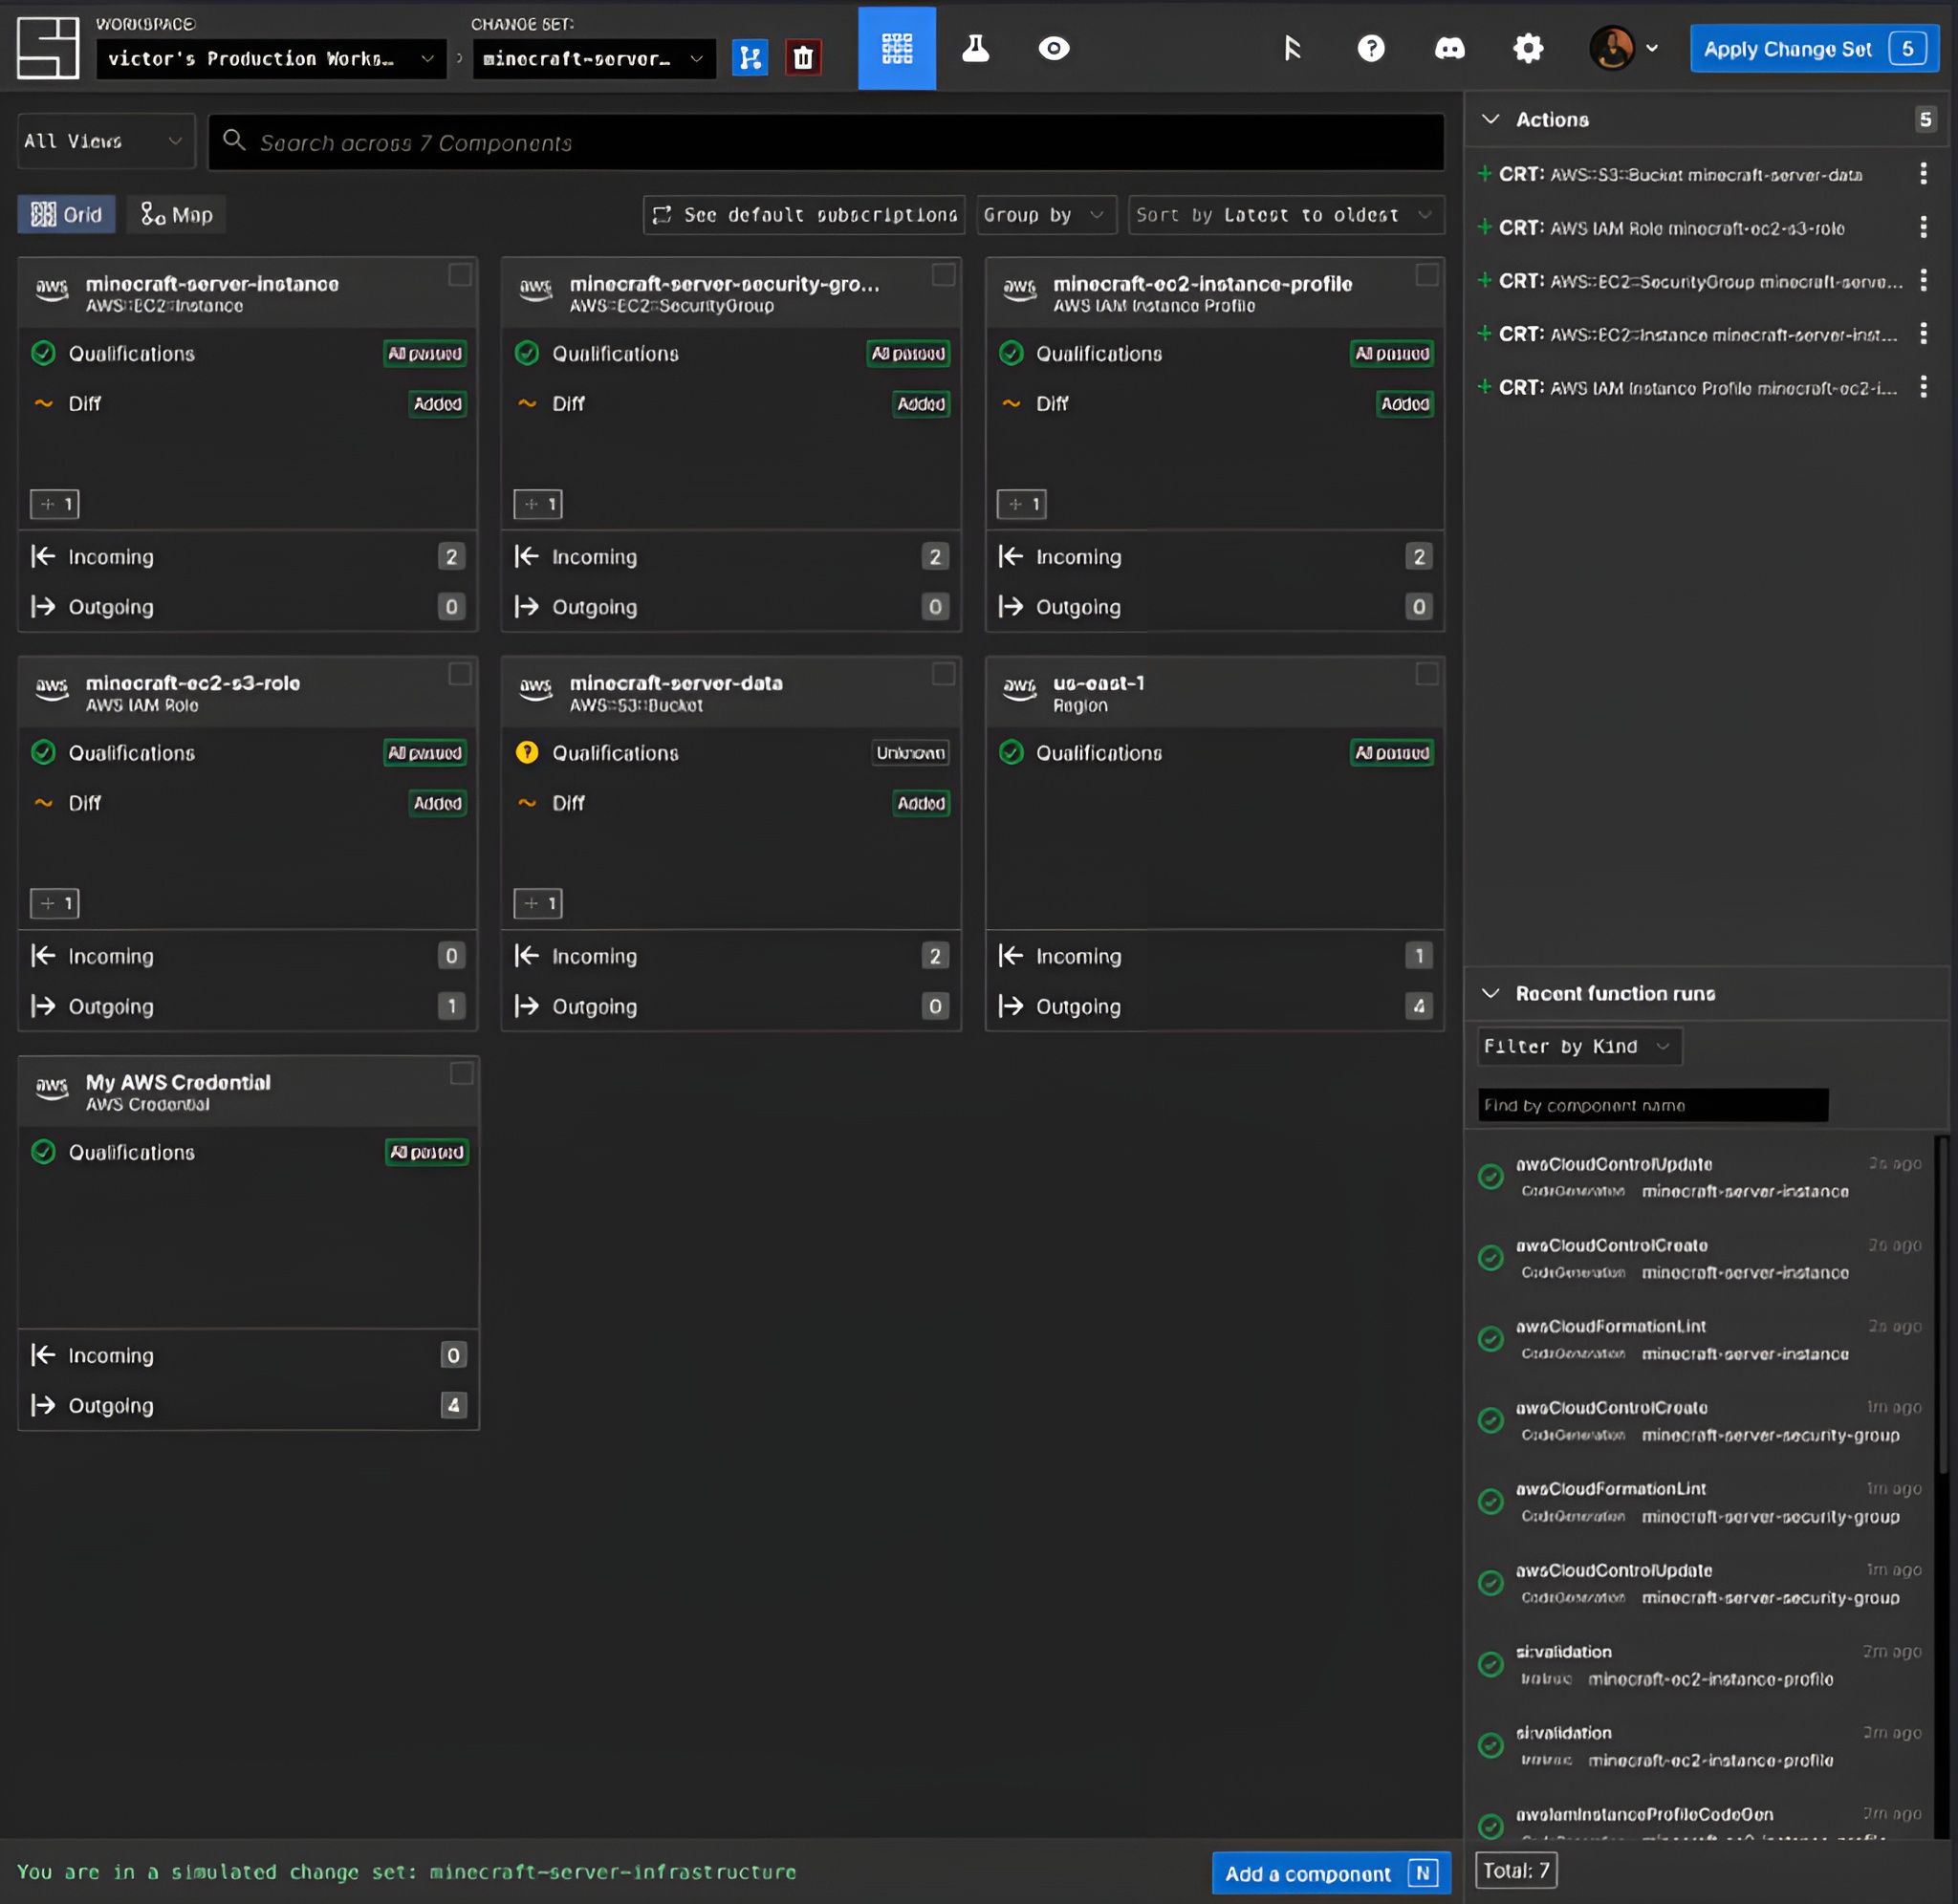Click the function runs list scrollbar

pyautogui.click(x=1942, y=1305)
